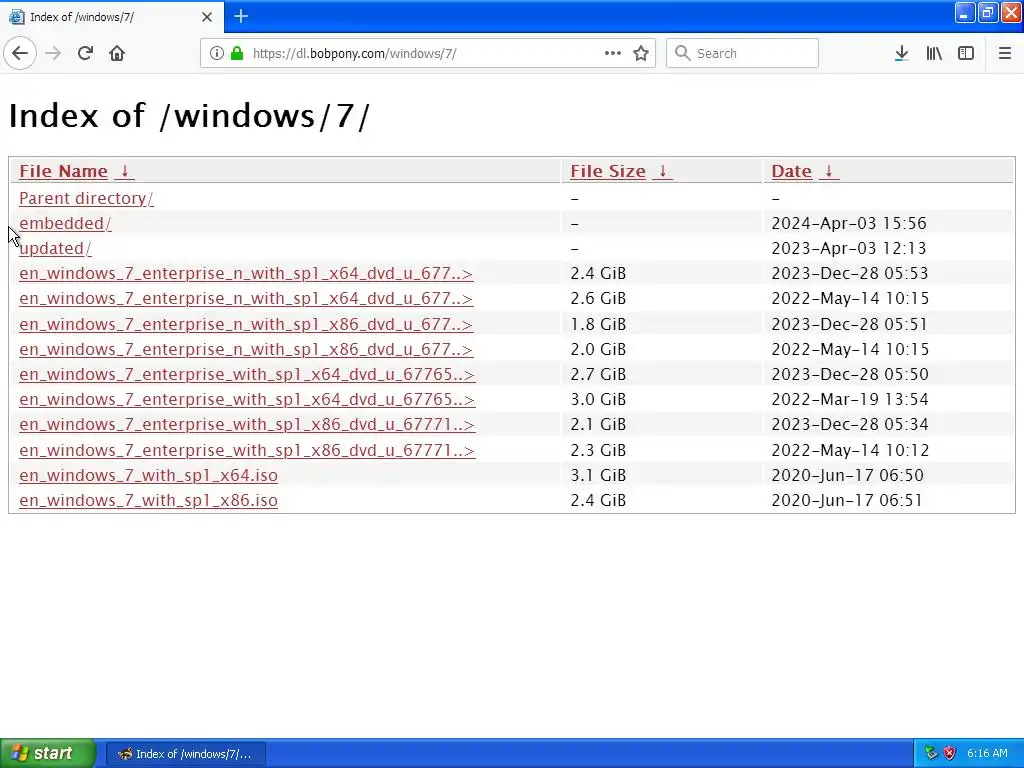Open the home page icon
This screenshot has height=768, width=1024.
click(x=117, y=53)
